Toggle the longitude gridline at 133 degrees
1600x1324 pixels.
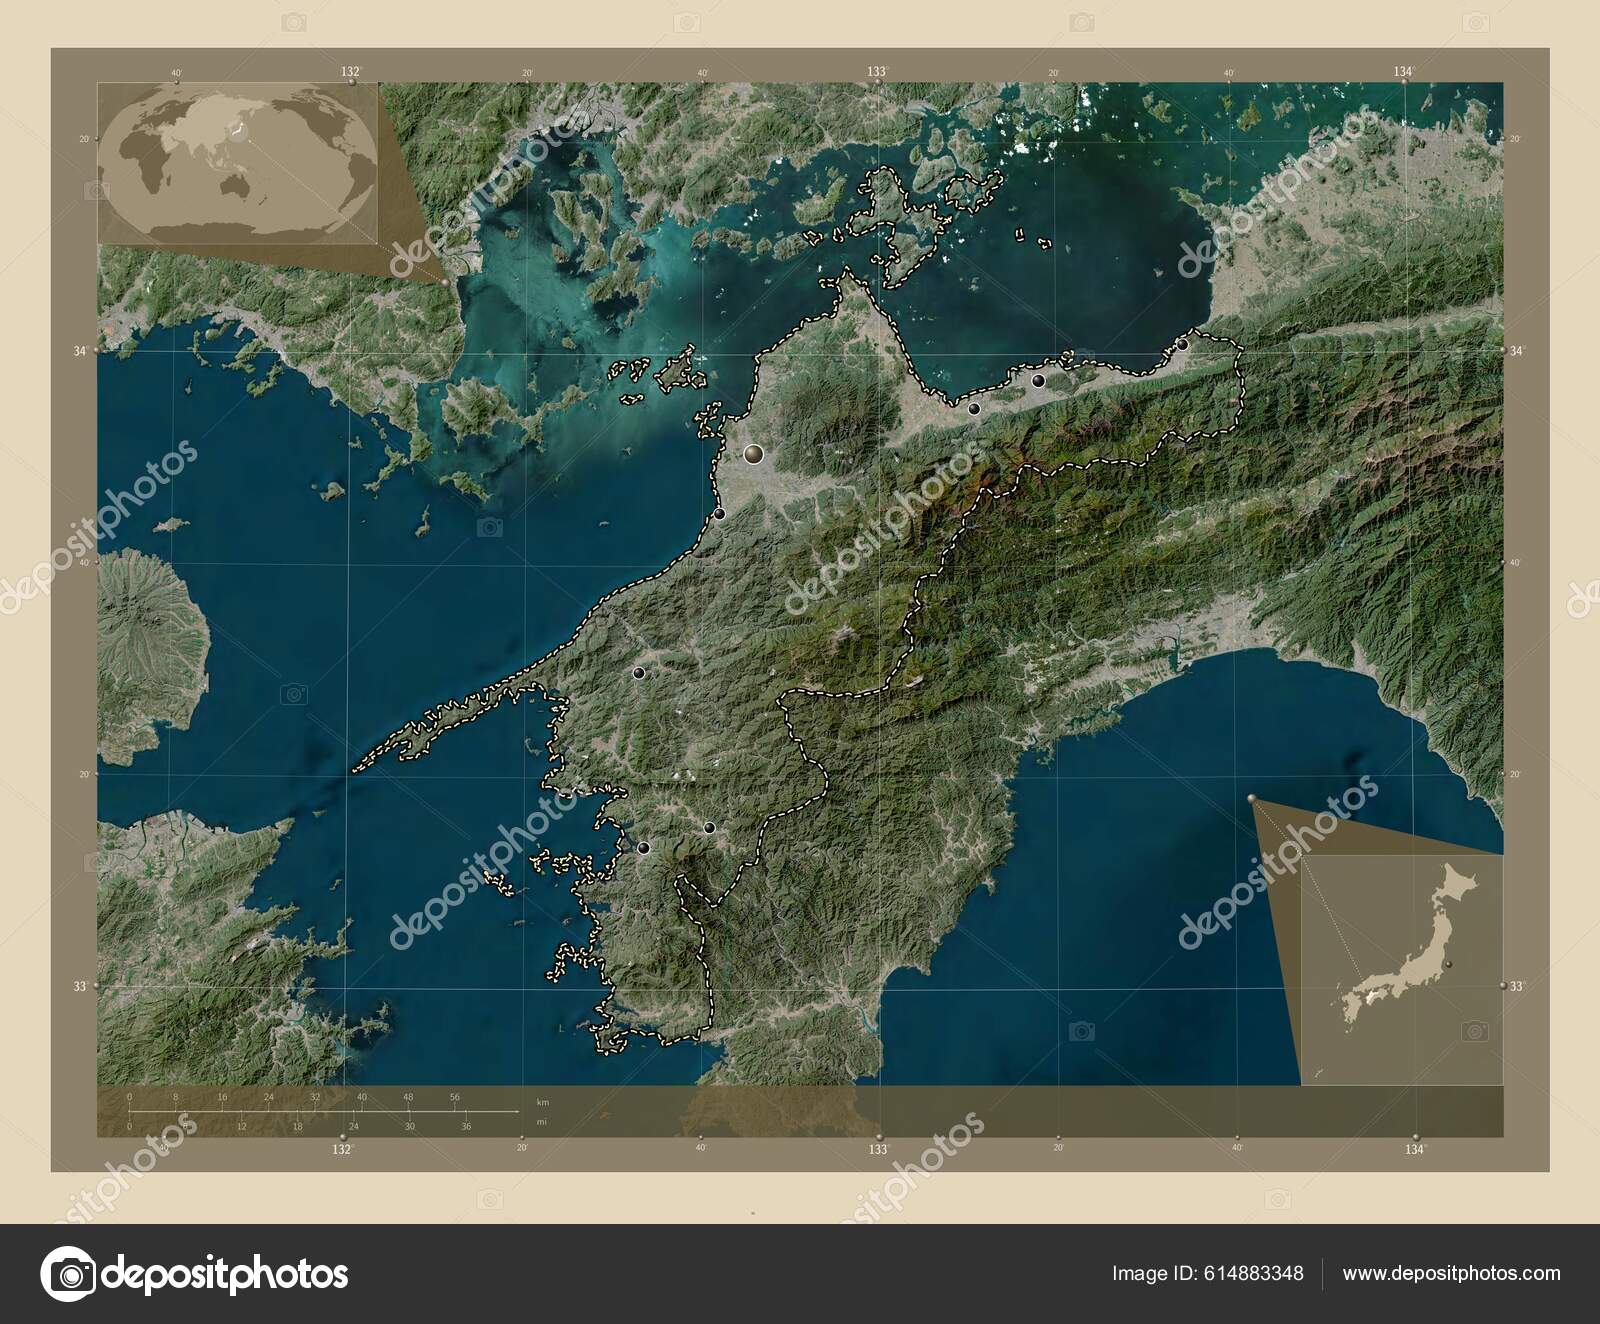(x=880, y=600)
